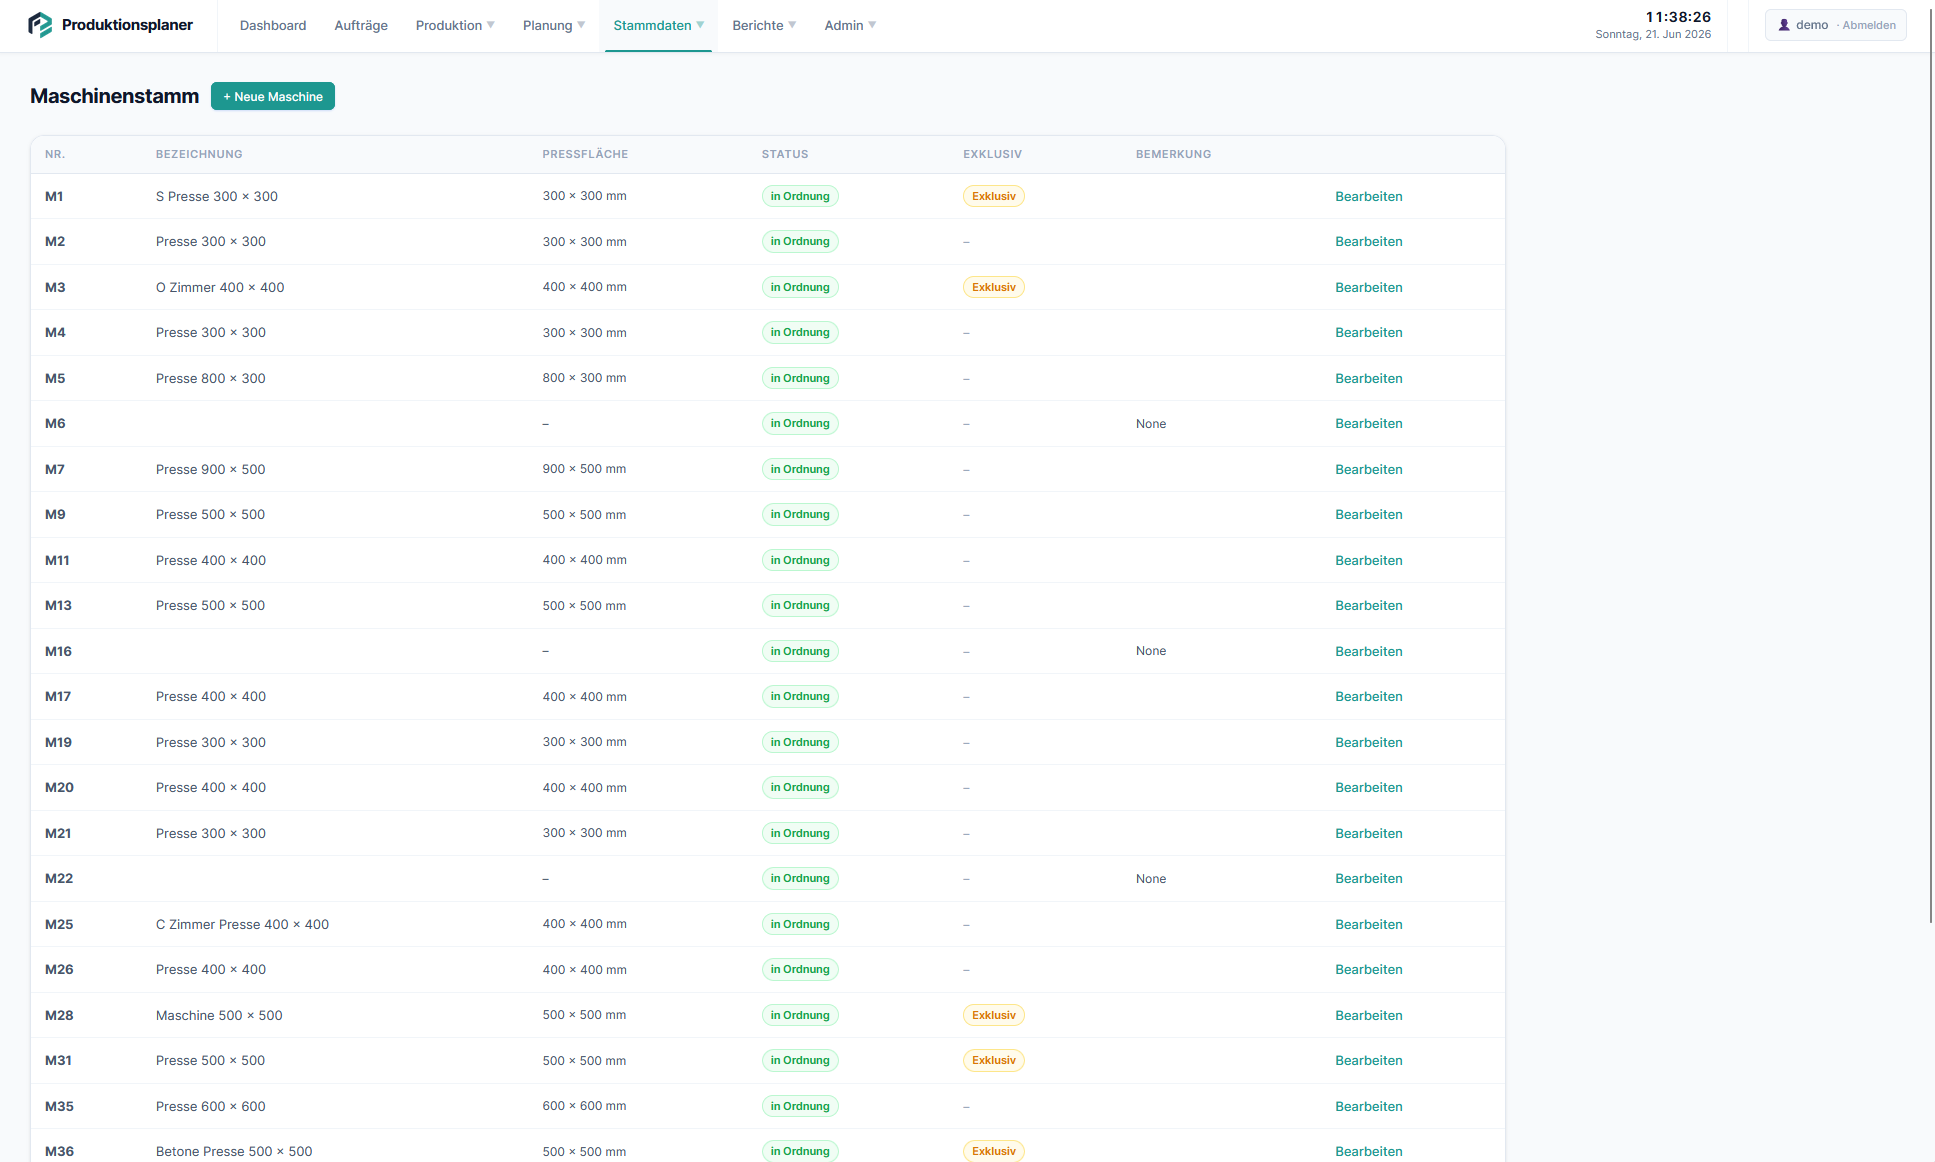Open the Planung dropdown menu

(553, 25)
